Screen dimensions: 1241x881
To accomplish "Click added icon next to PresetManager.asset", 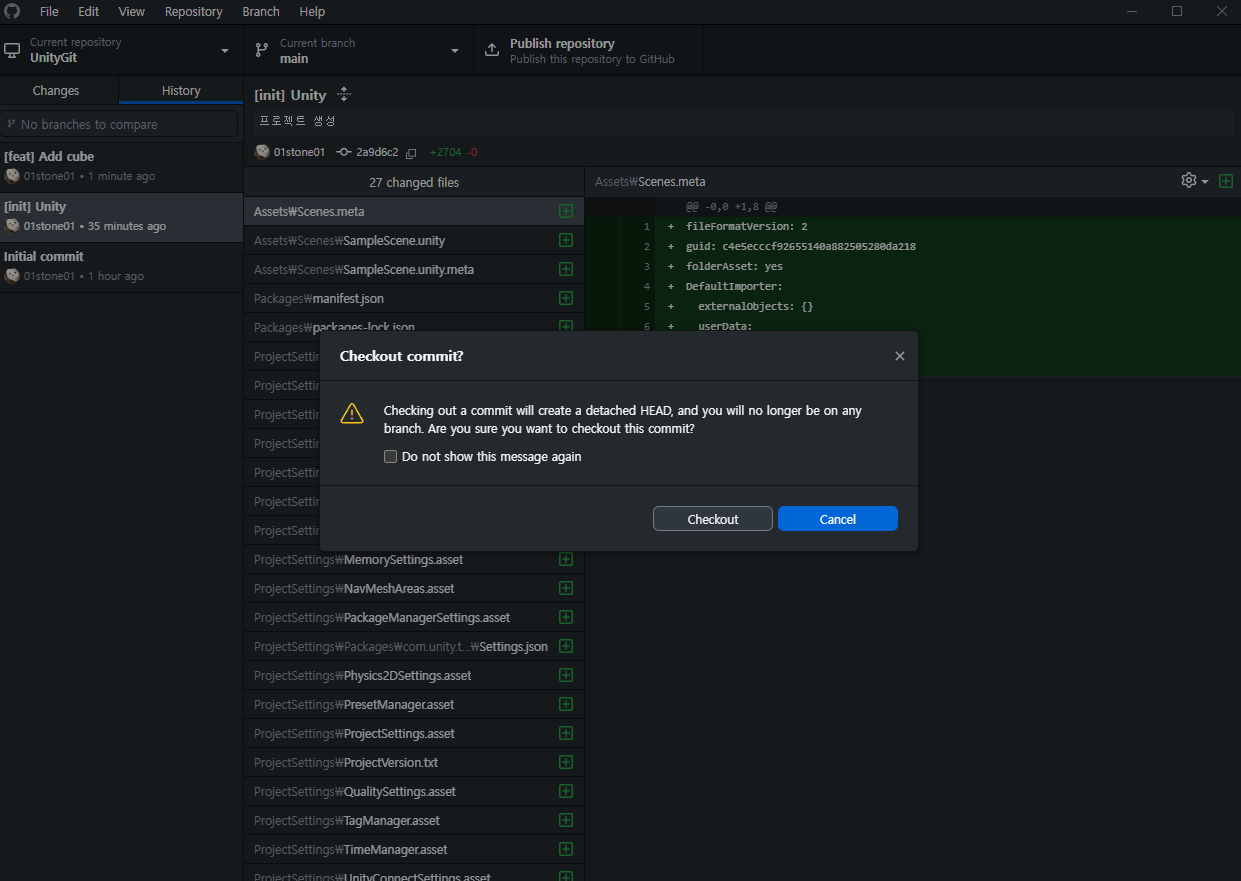I will pos(566,704).
